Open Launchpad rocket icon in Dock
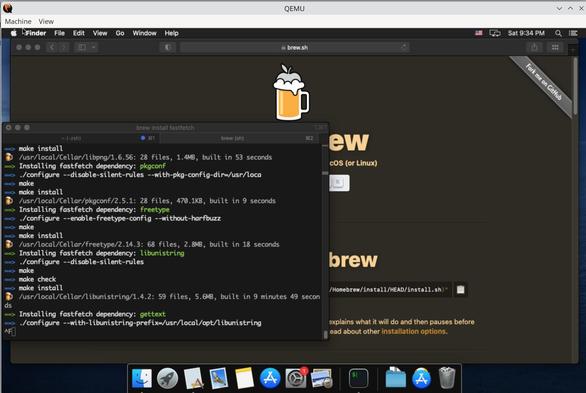Screen dimensions: 586x393 [167, 378]
